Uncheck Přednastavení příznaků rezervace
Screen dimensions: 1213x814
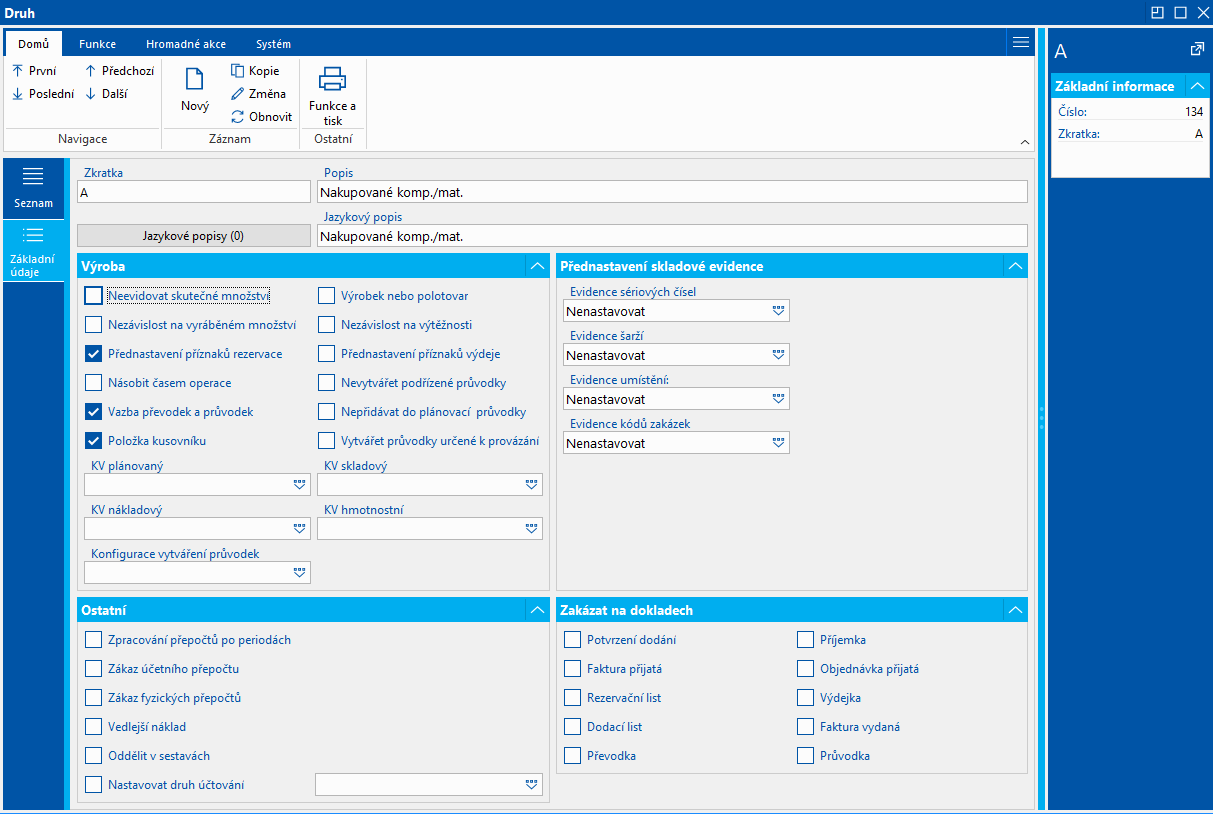coord(93,354)
